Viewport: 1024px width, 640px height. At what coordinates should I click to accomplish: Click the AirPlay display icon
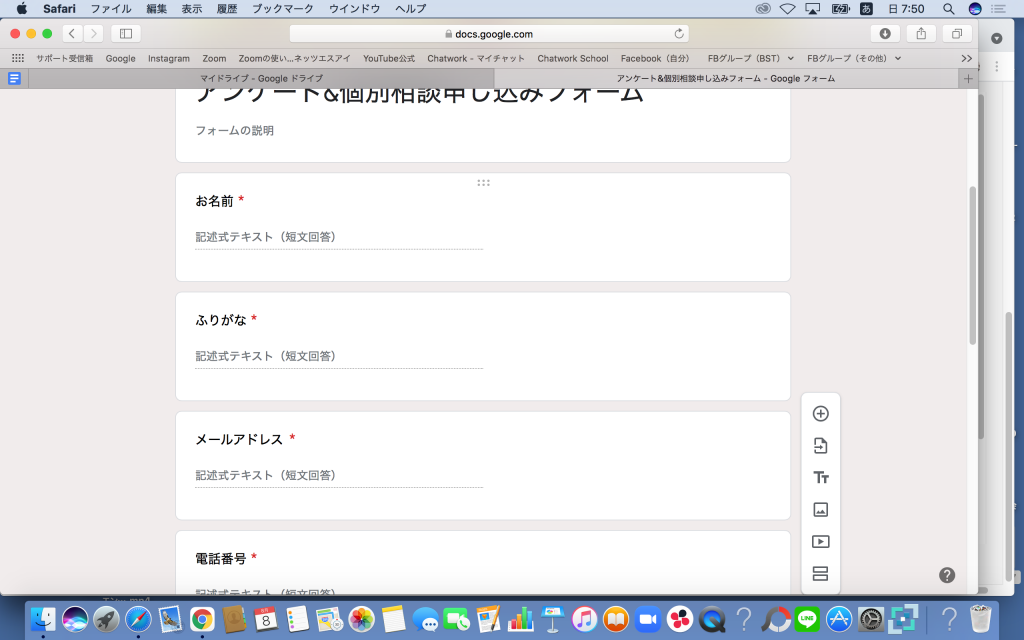[x=812, y=8]
